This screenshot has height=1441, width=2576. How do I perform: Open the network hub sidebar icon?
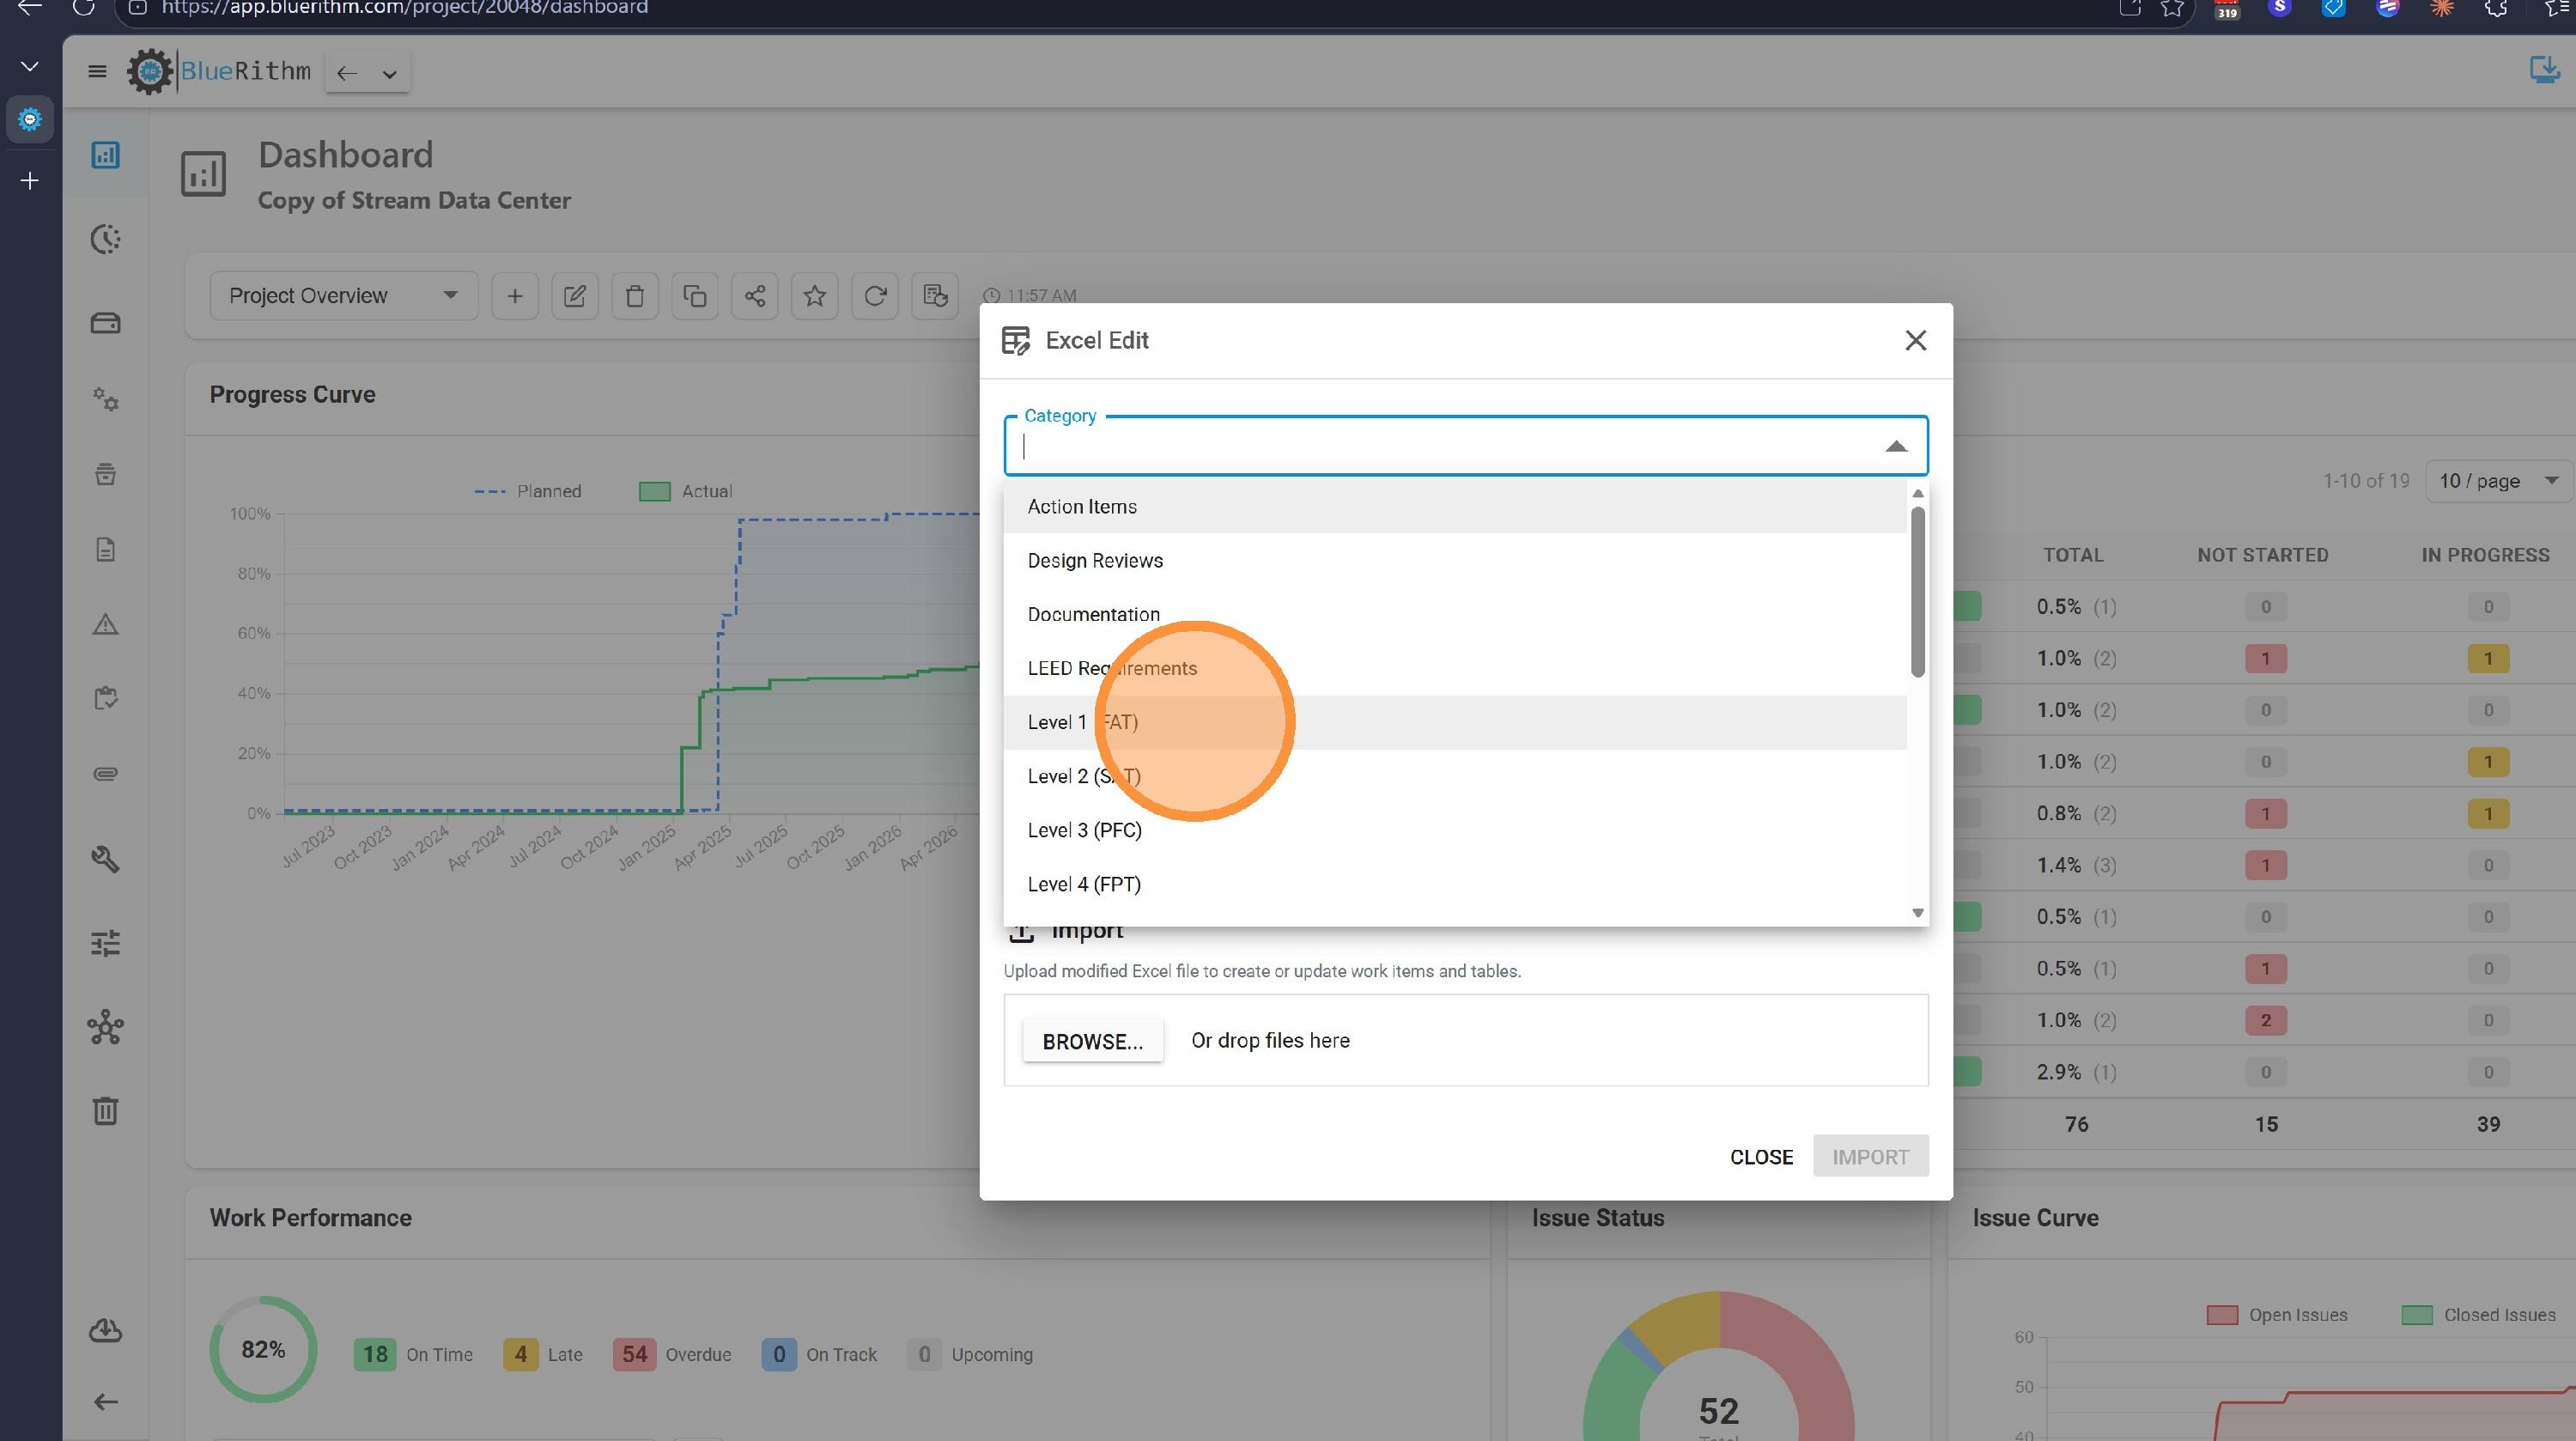[105, 1027]
